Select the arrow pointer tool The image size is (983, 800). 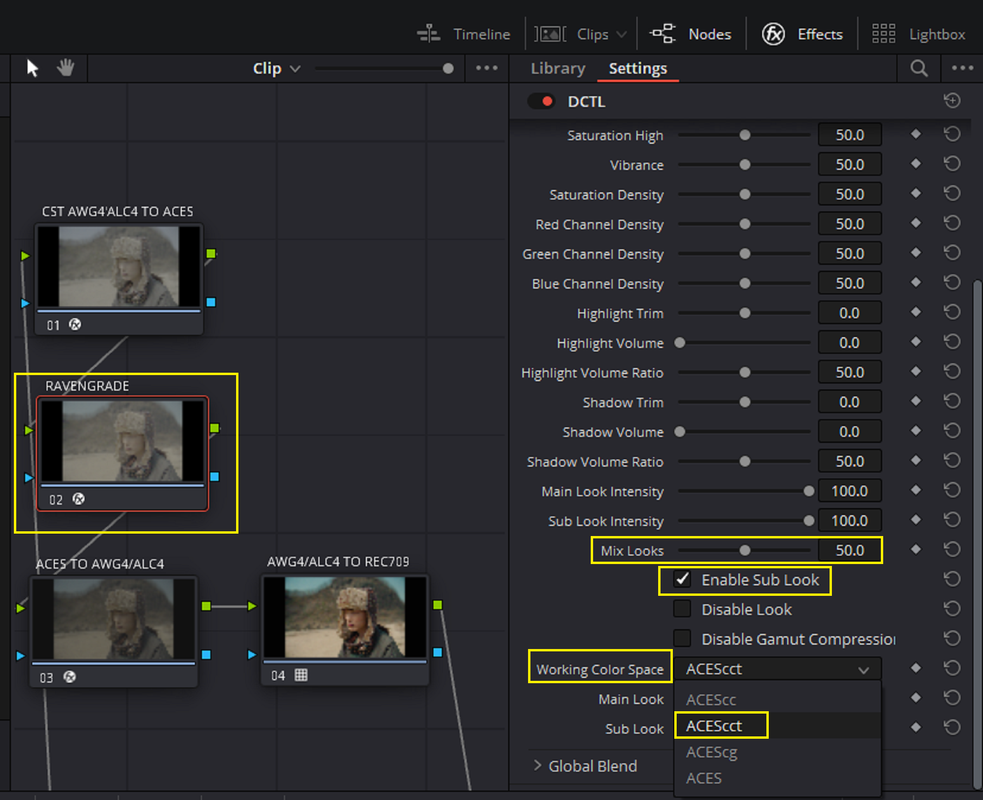point(33,68)
